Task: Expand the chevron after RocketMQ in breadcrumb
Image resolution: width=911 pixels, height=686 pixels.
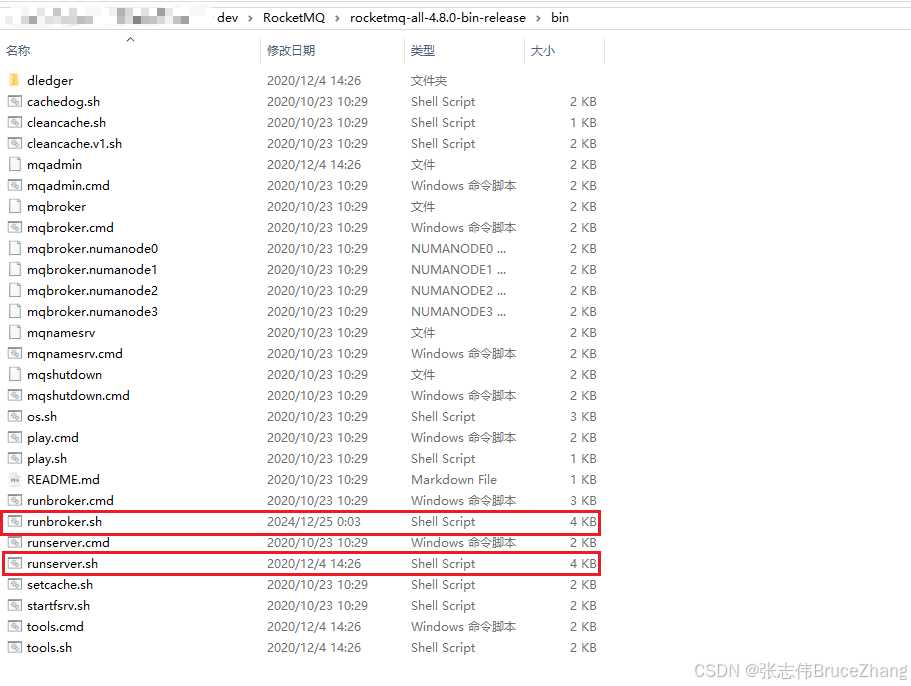Action: point(337,18)
